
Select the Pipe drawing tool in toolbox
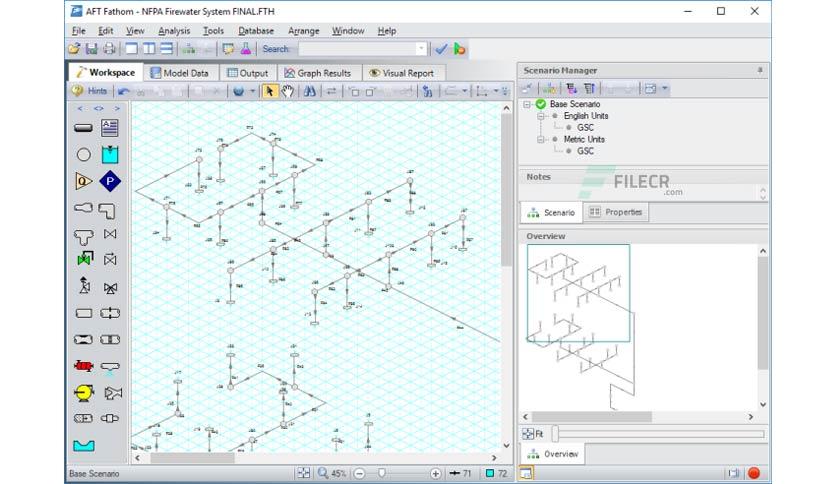click(x=83, y=128)
